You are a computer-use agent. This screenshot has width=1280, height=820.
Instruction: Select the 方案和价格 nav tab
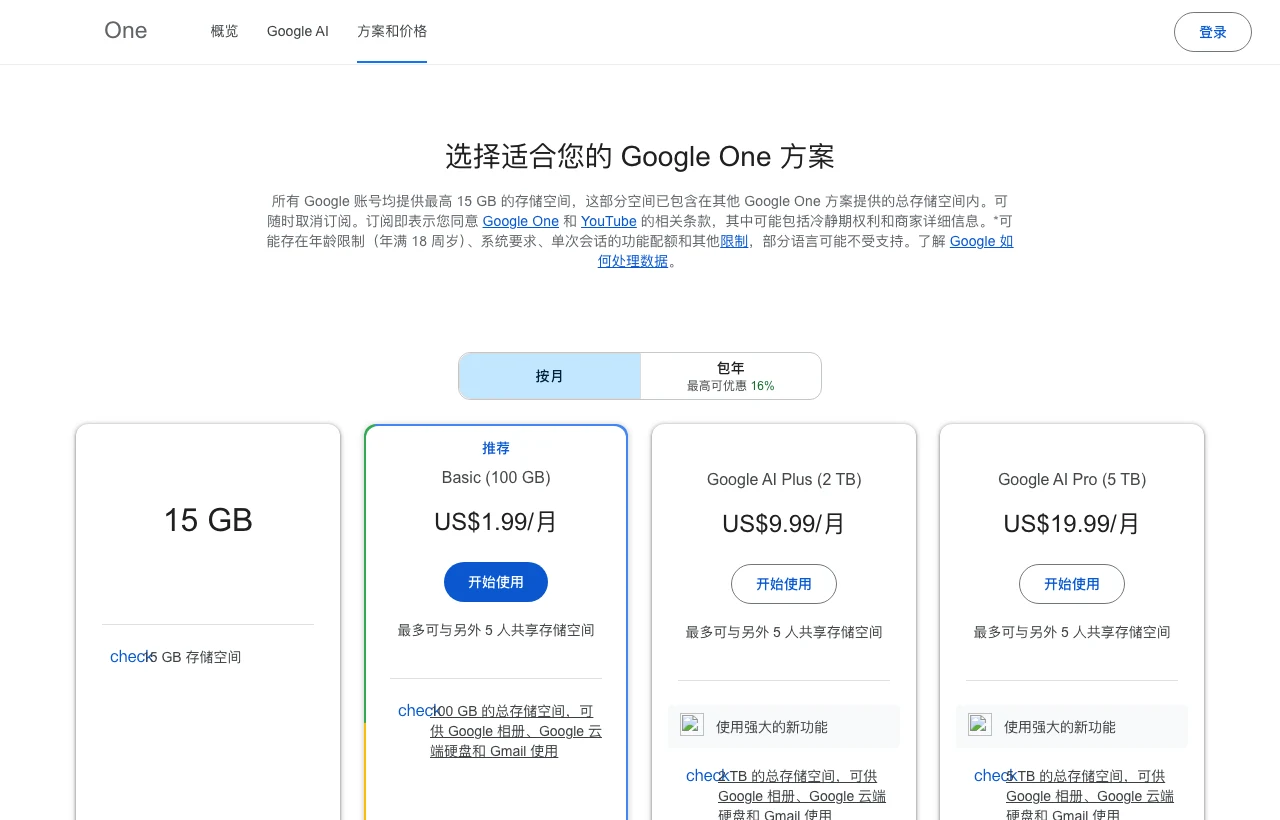392,31
